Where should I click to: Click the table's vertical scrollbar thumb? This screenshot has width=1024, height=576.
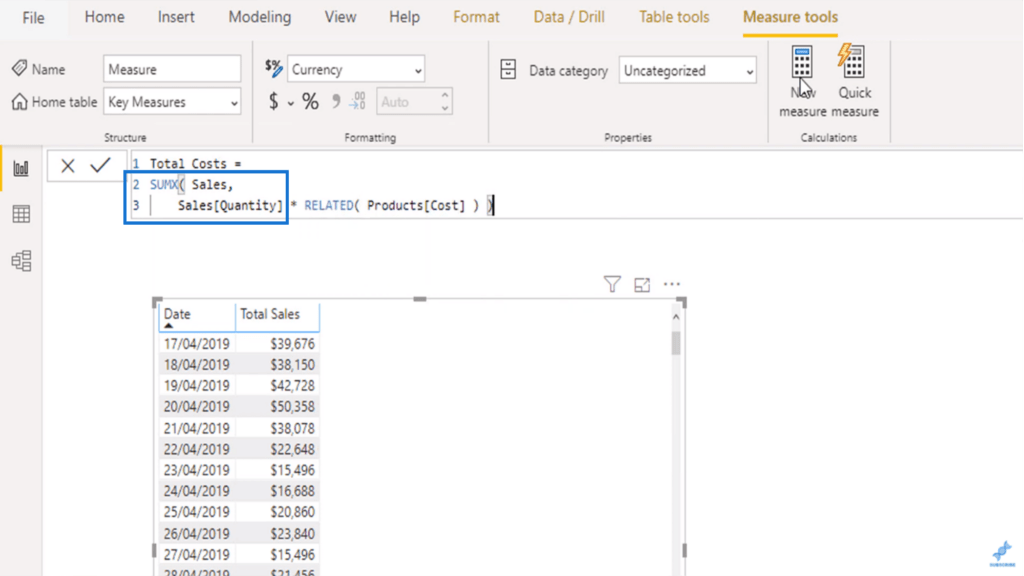pyautogui.click(x=676, y=342)
